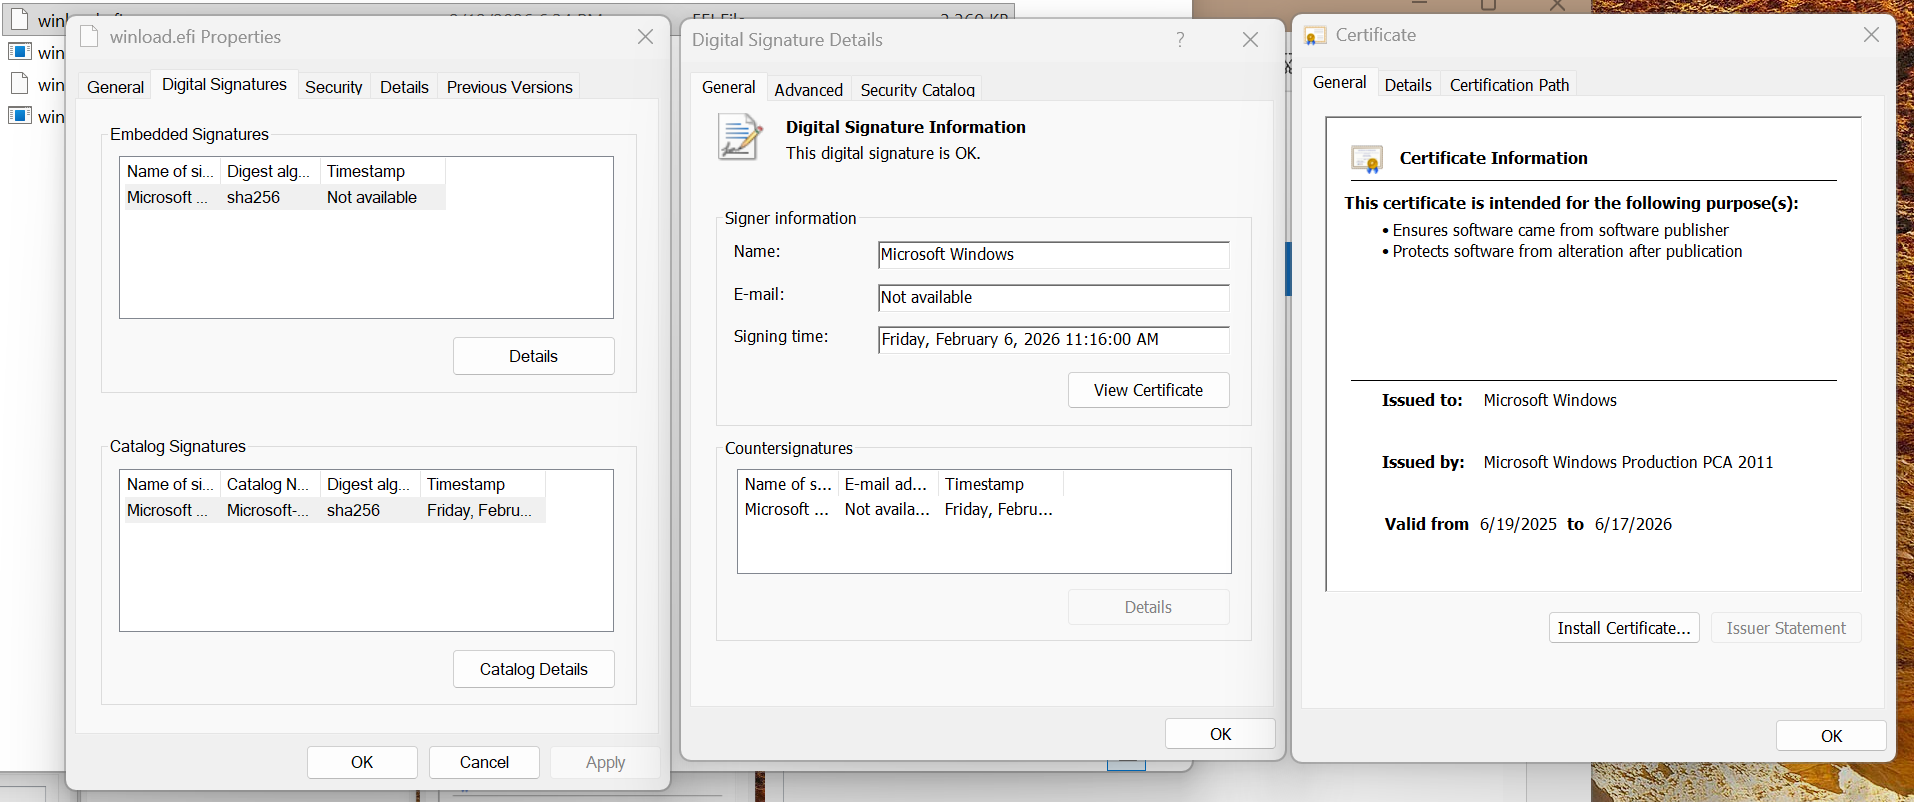Switch to the Previous Versions tab

[509, 87]
